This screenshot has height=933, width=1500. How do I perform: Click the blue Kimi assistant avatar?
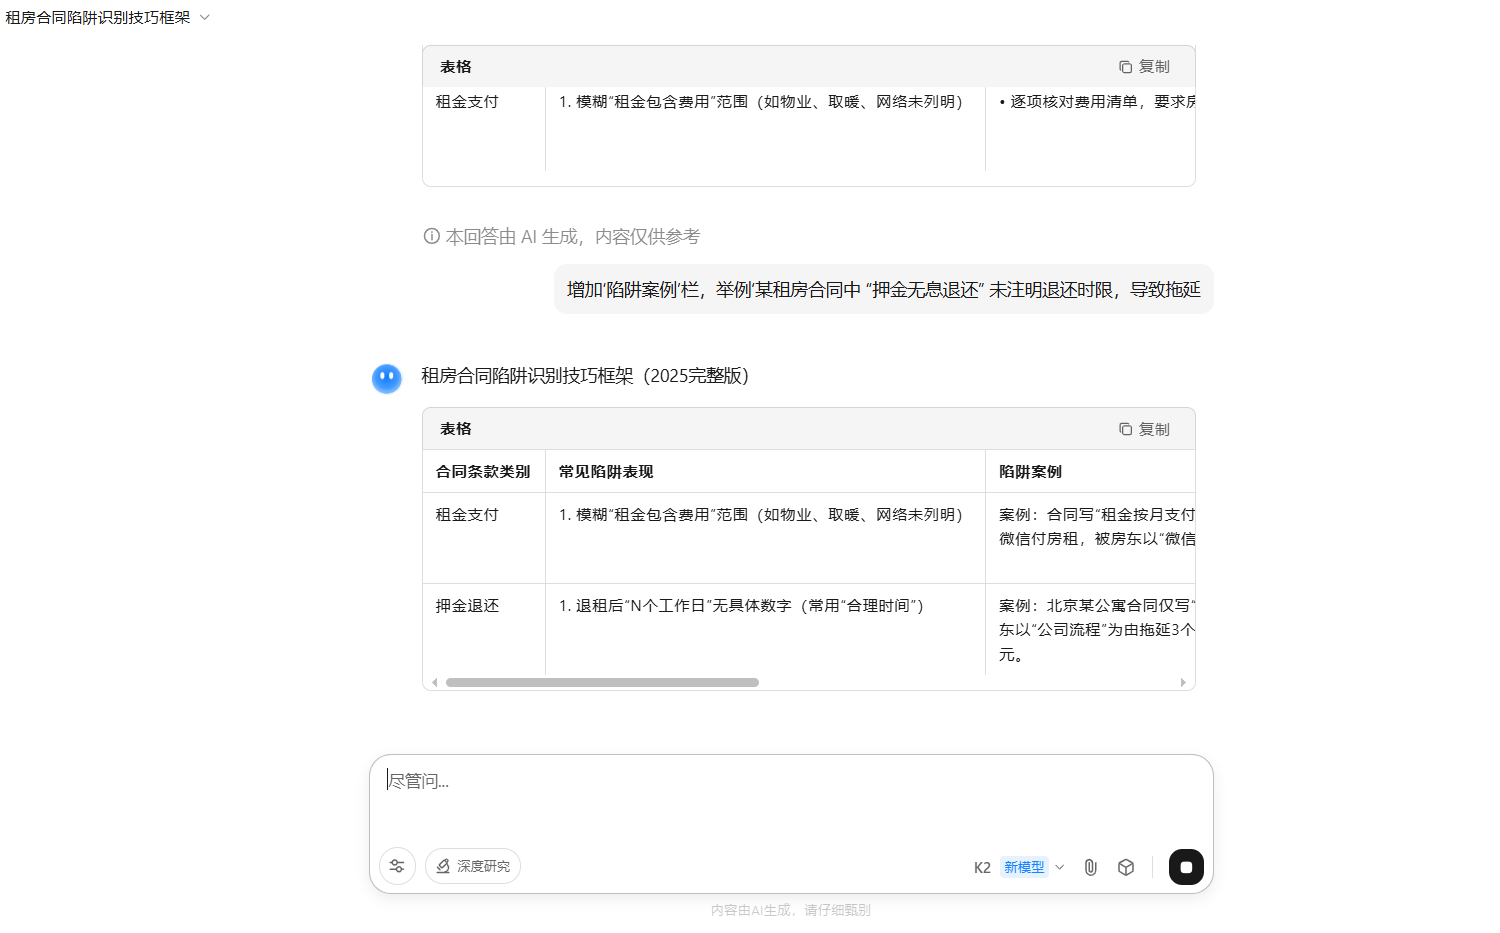coord(387,378)
